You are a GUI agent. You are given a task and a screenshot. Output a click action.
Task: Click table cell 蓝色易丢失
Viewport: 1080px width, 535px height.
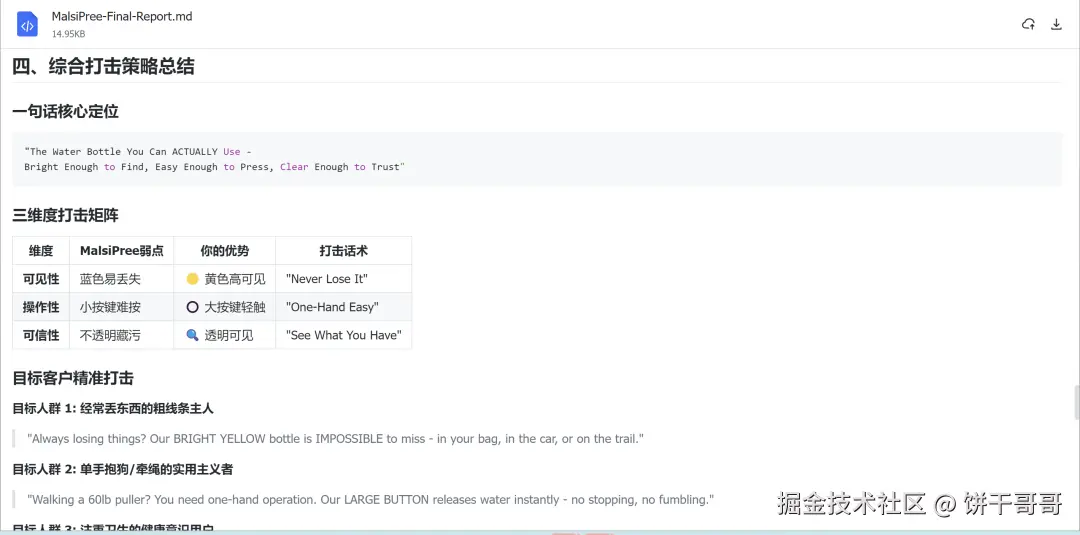coord(122,279)
